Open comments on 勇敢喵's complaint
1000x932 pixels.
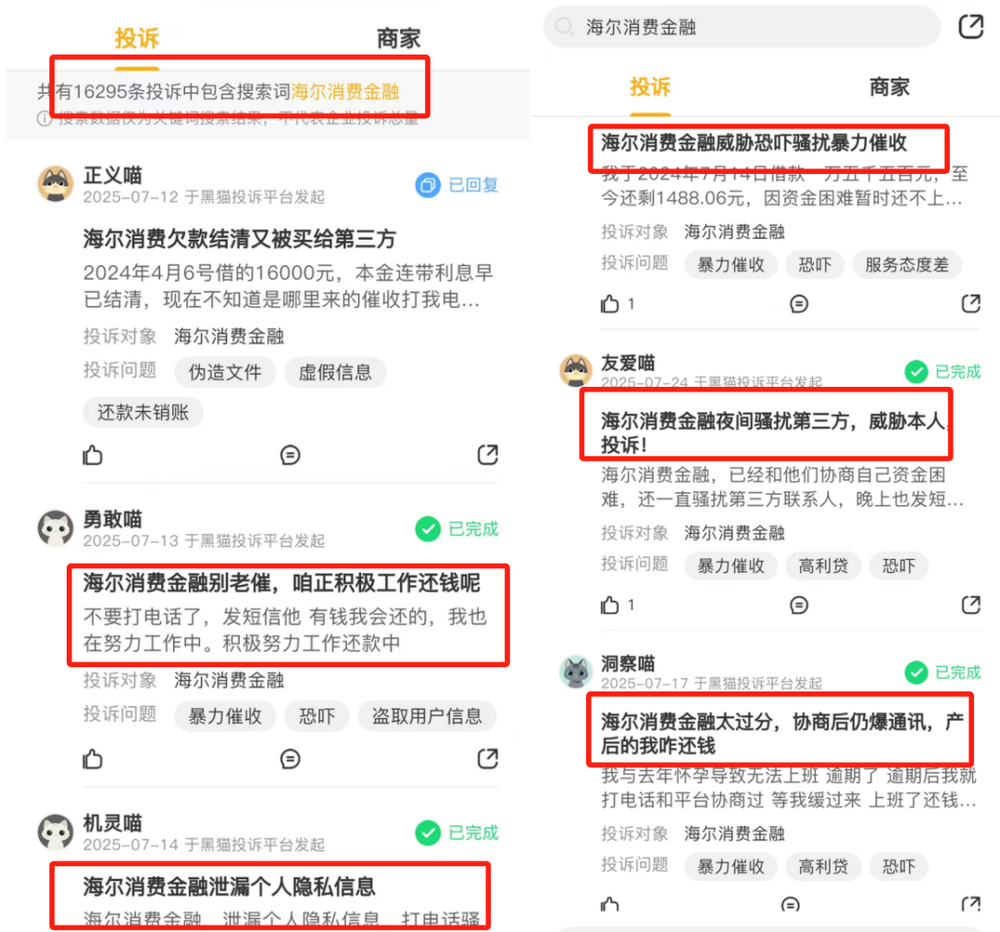click(x=290, y=758)
